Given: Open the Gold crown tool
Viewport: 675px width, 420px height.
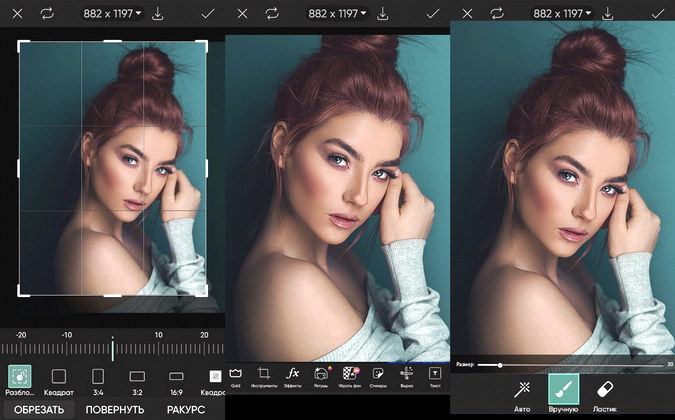Looking at the screenshot, I should tap(235, 377).
